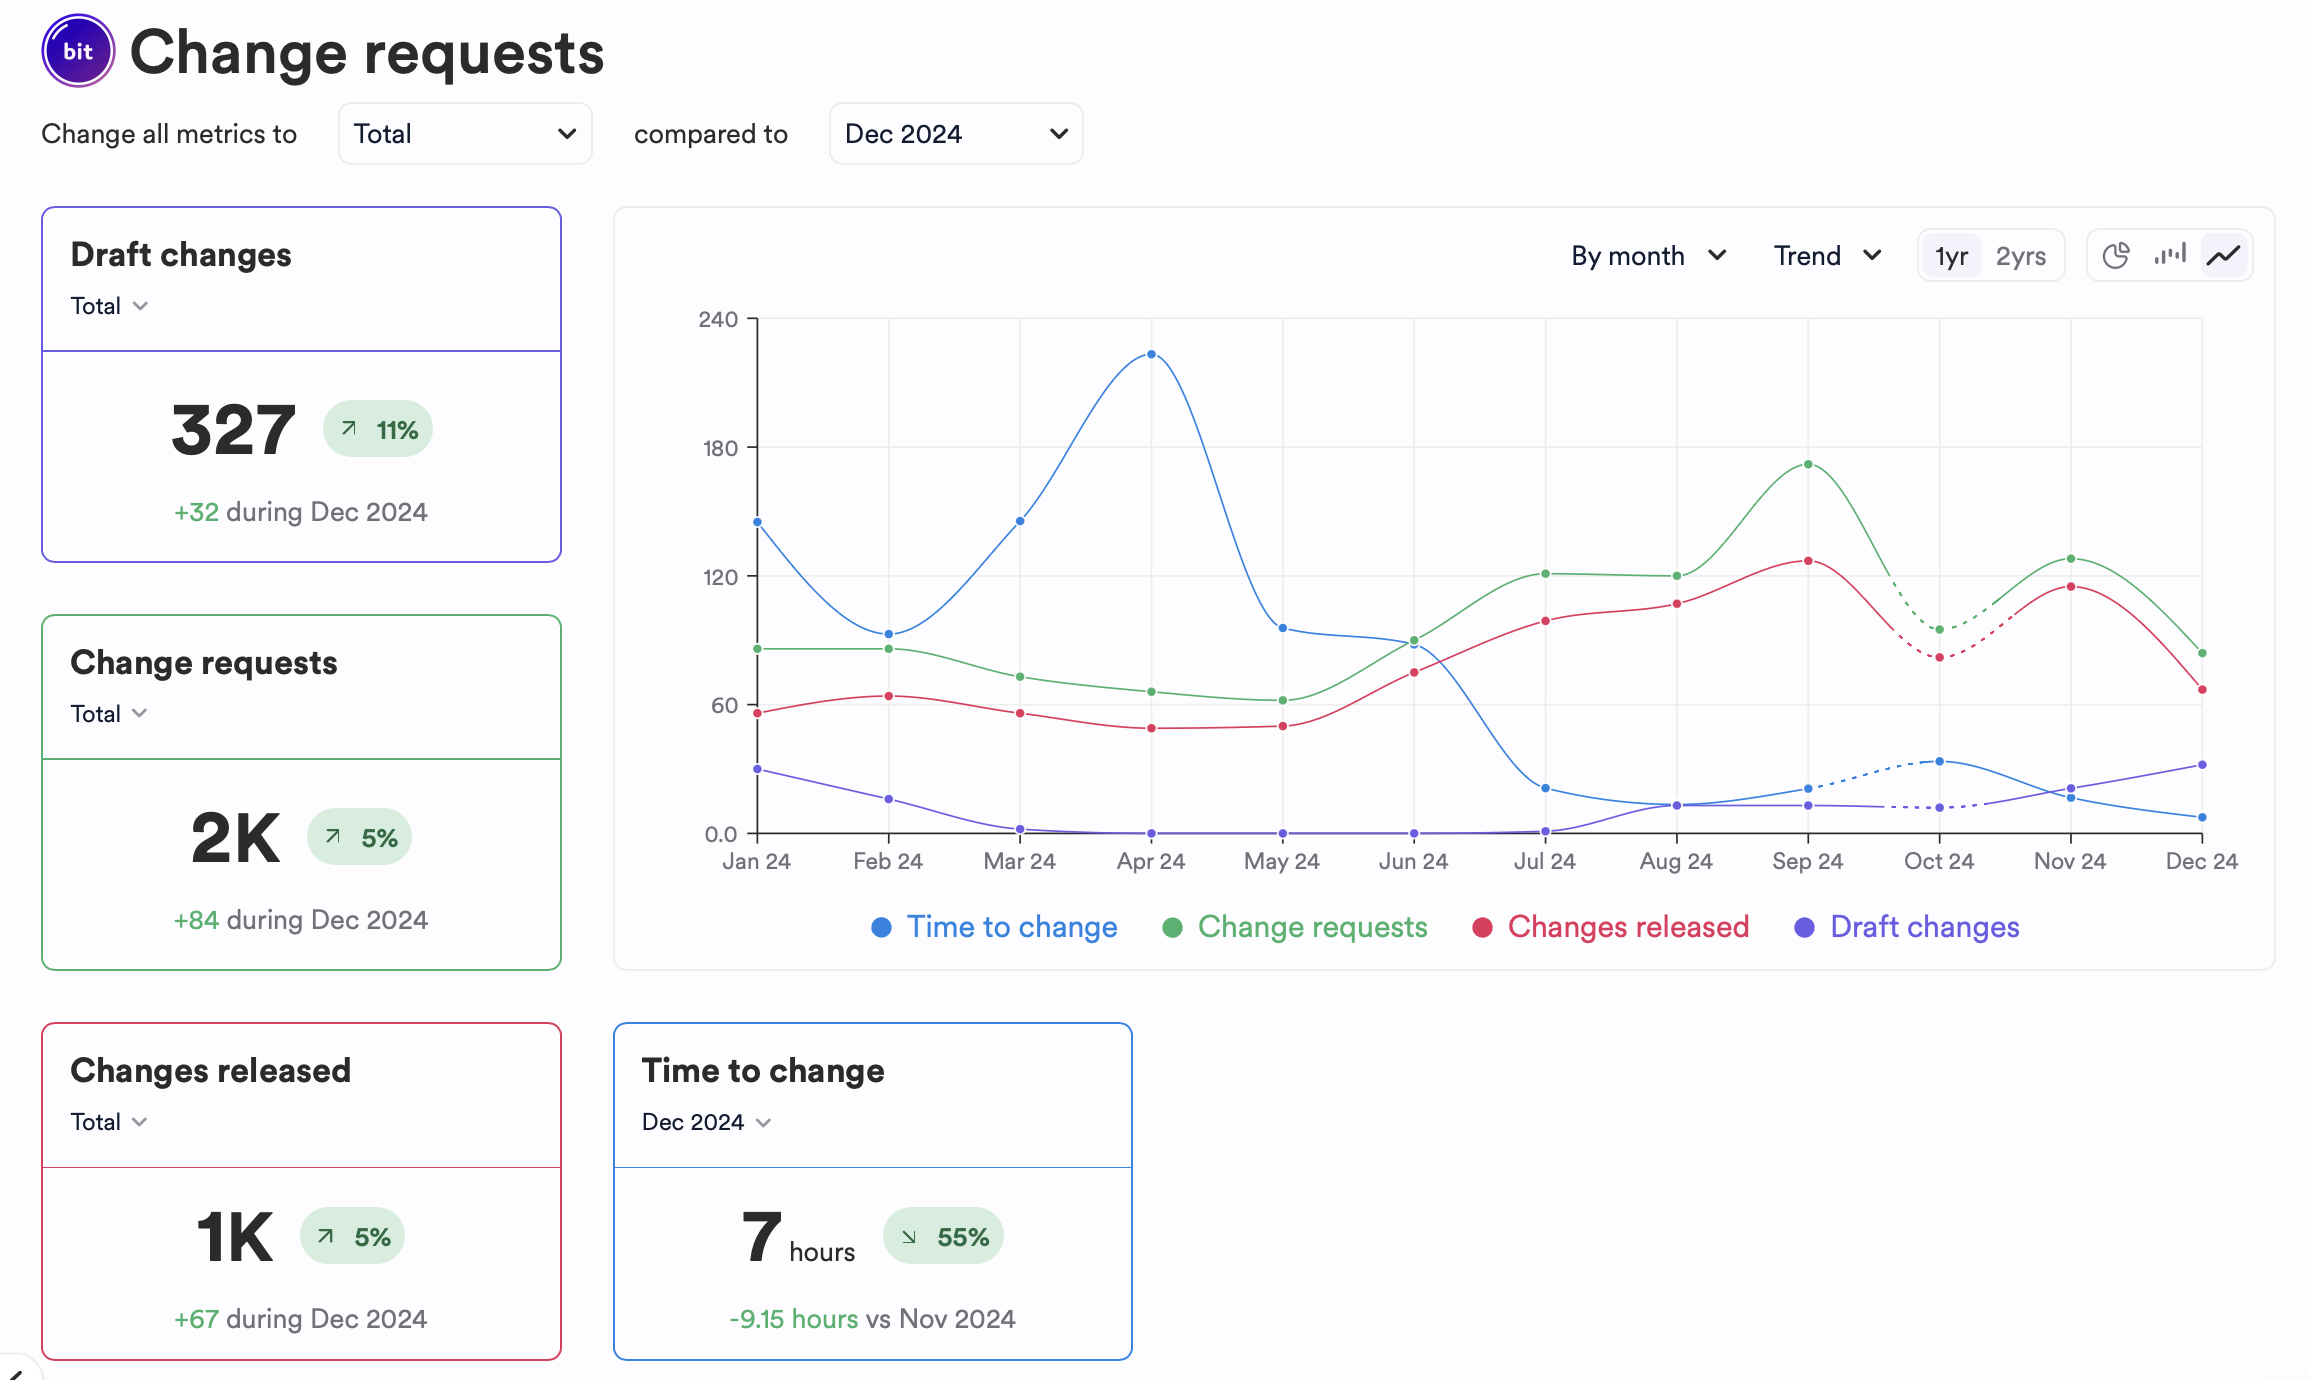Expand Total selector in Draft changes card
The width and height of the screenshot is (2310, 1380).
tap(109, 306)
